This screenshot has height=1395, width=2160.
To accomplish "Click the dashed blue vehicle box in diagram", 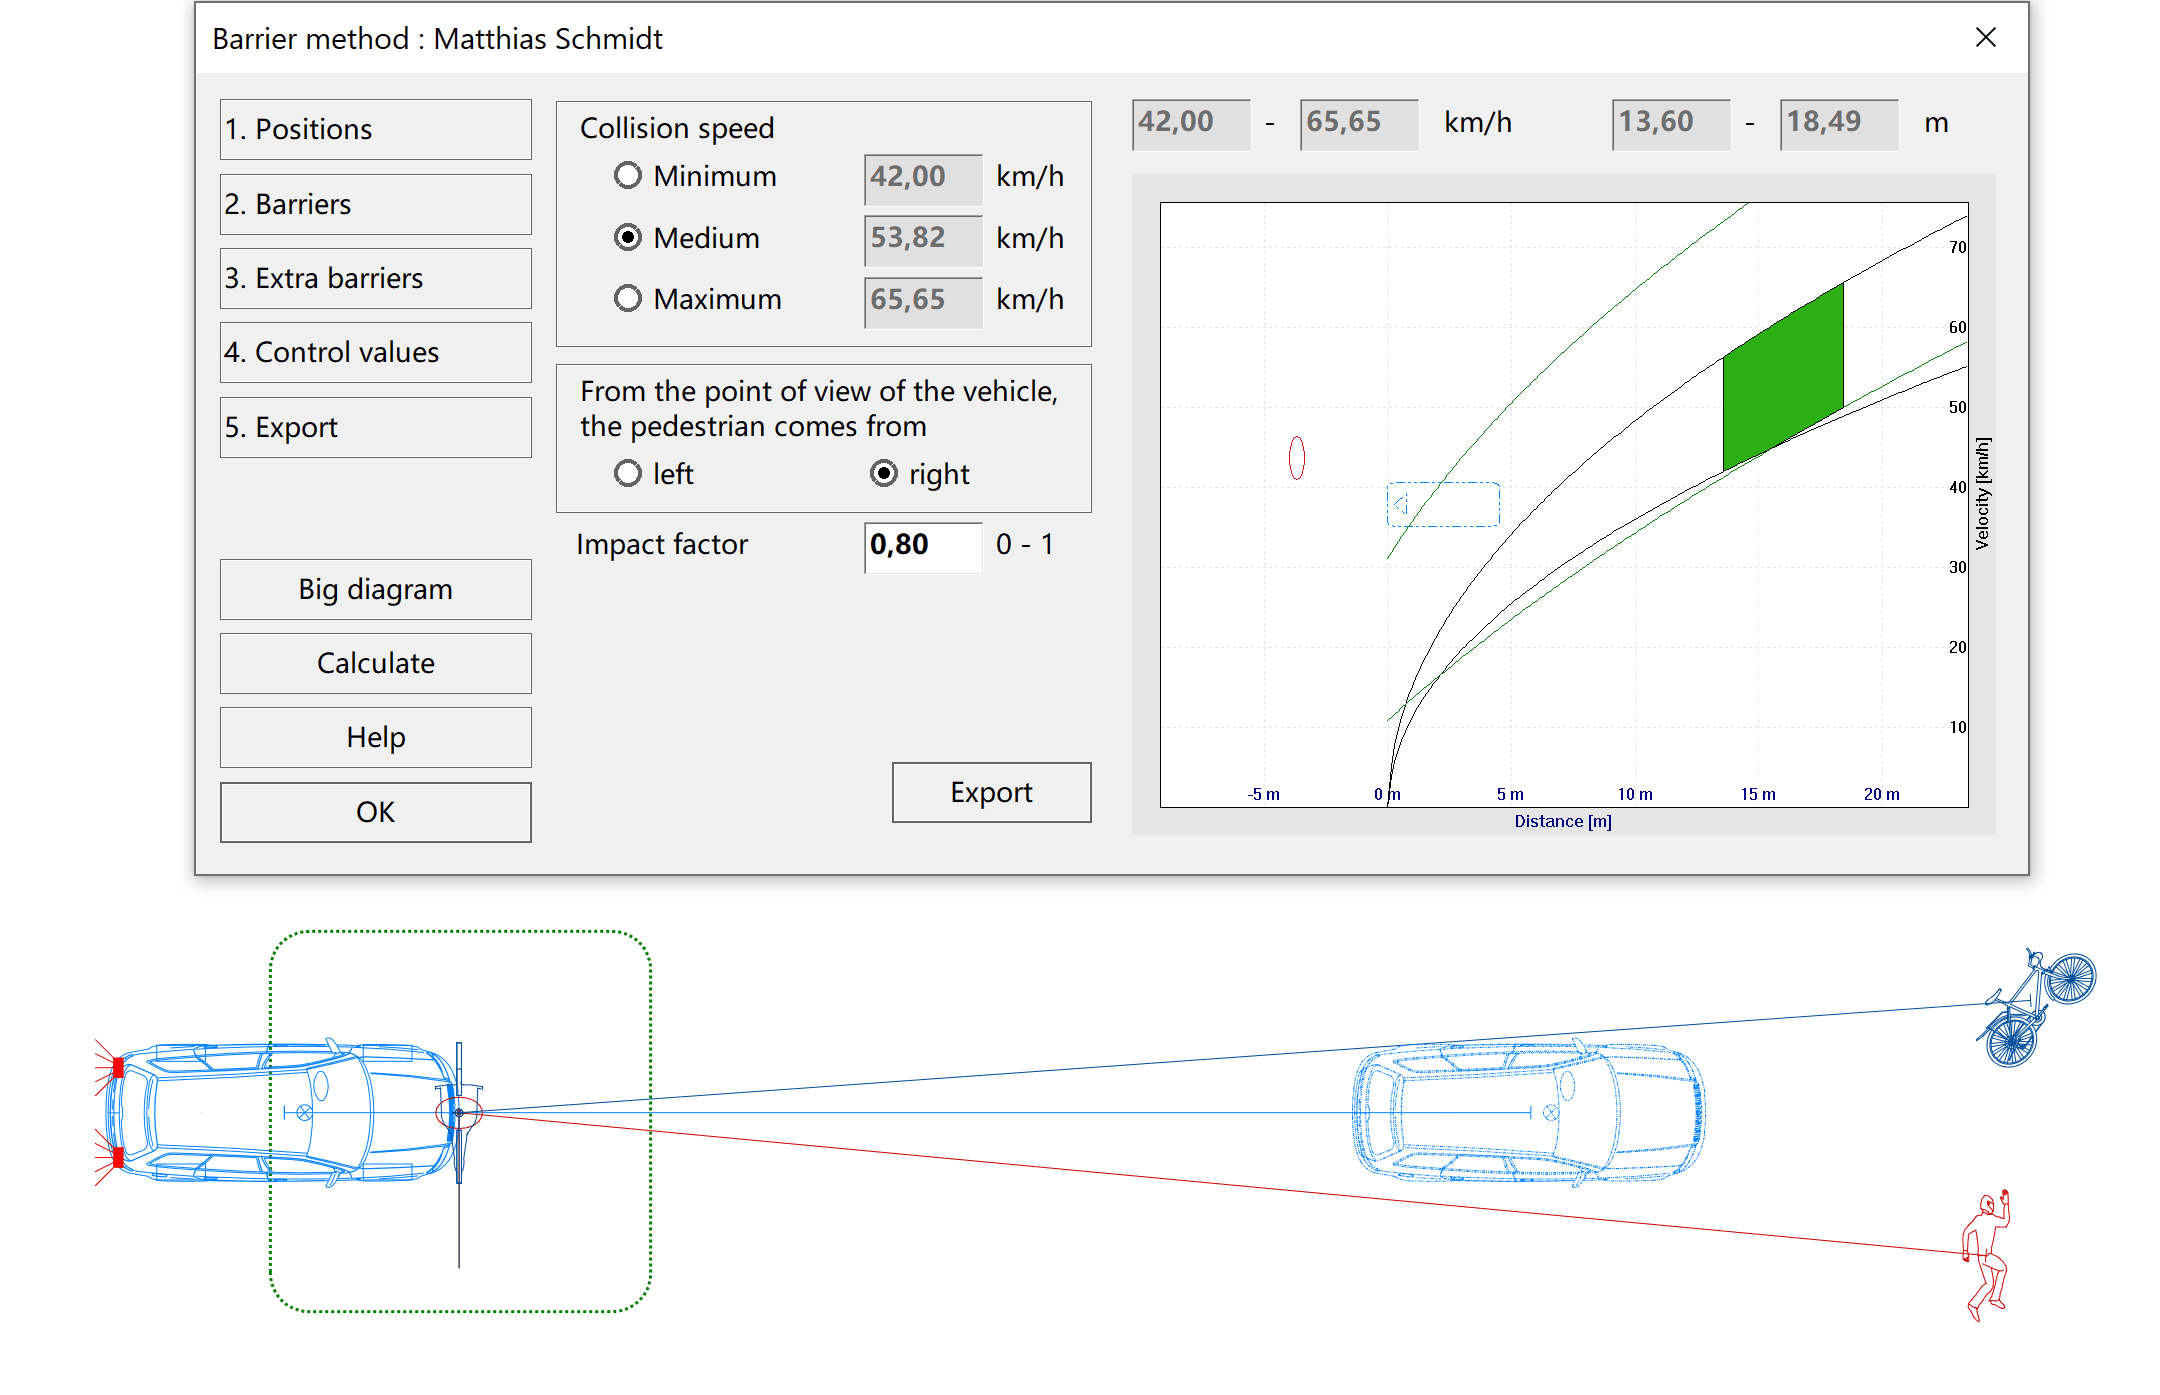I will pos(1443,504).
